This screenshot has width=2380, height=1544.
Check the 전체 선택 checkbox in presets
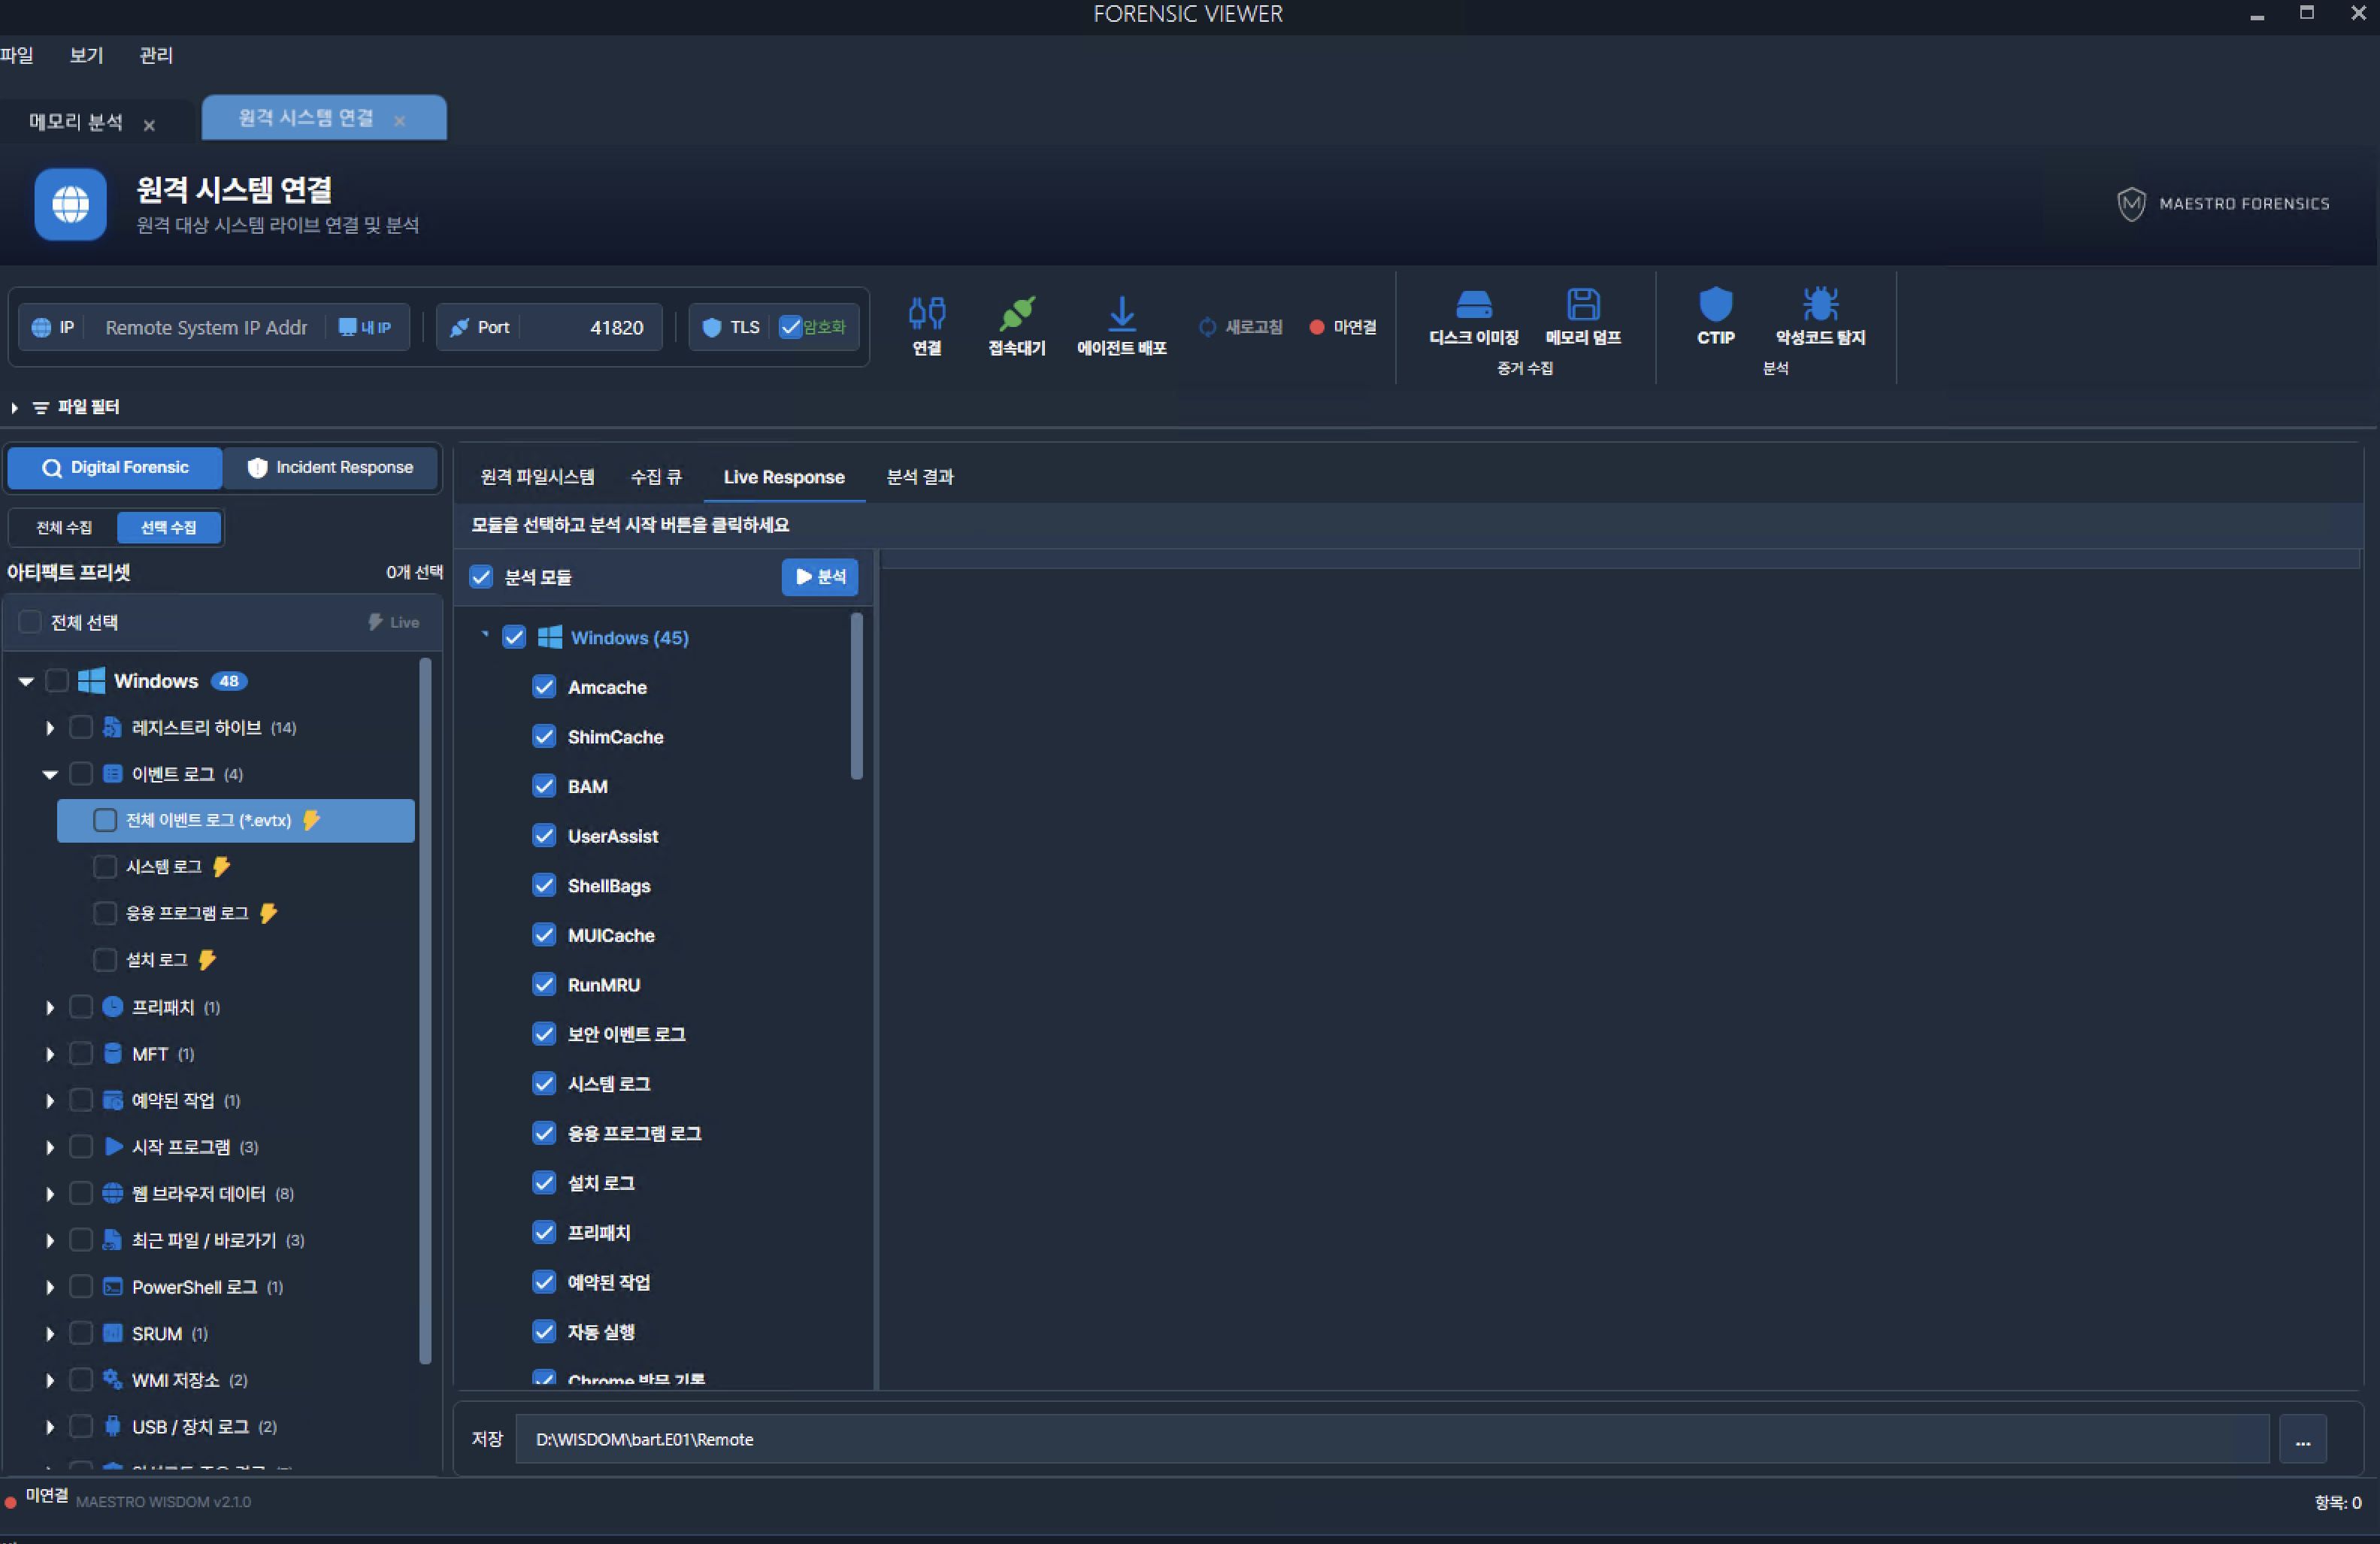click(30, 622)
